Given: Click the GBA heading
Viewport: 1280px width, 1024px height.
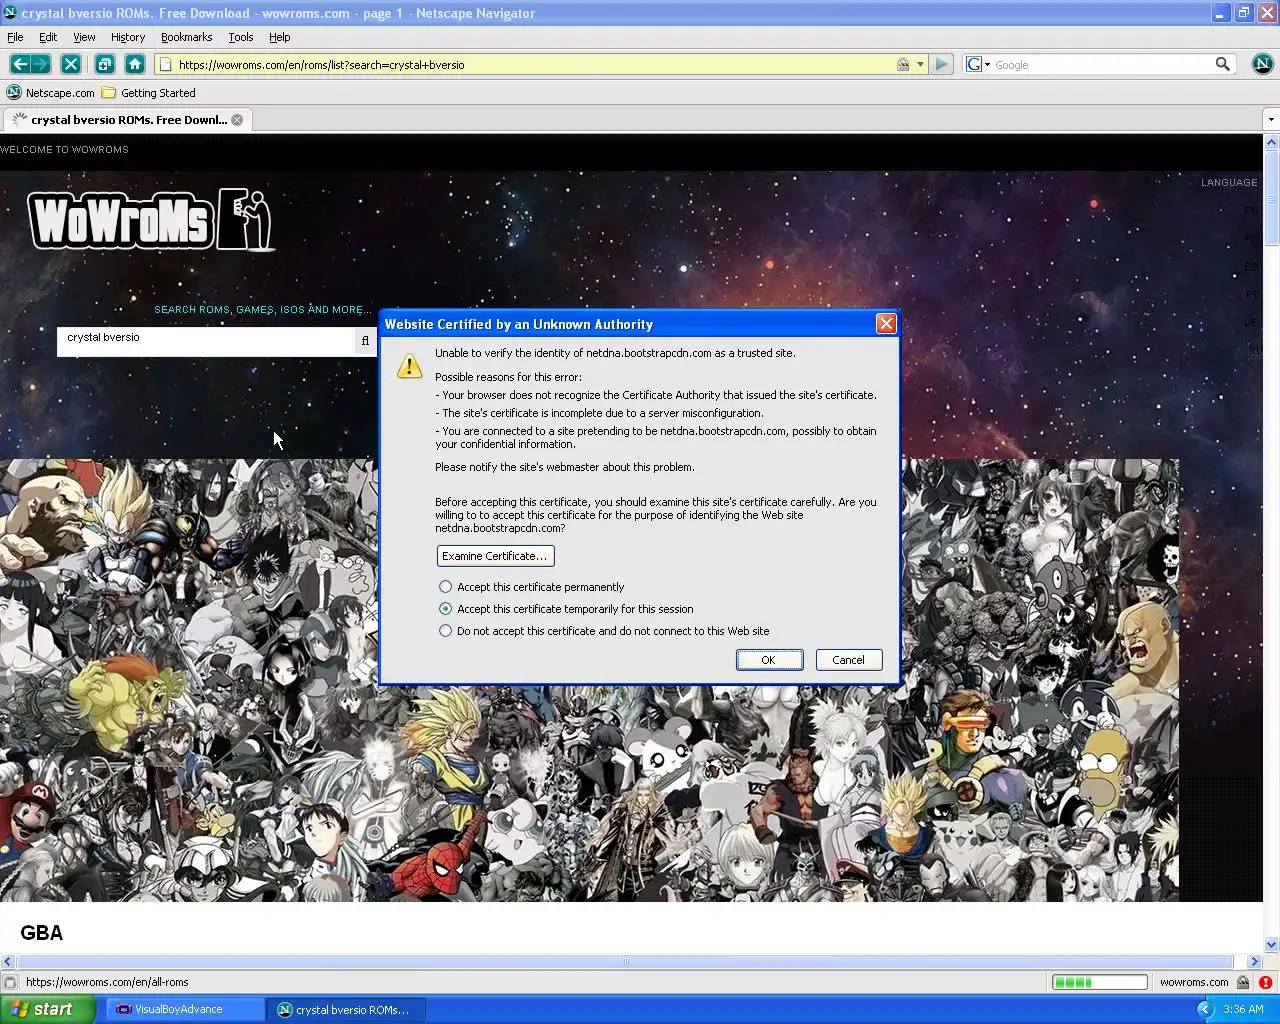Looking at the screenshot, I should (42, 933).
